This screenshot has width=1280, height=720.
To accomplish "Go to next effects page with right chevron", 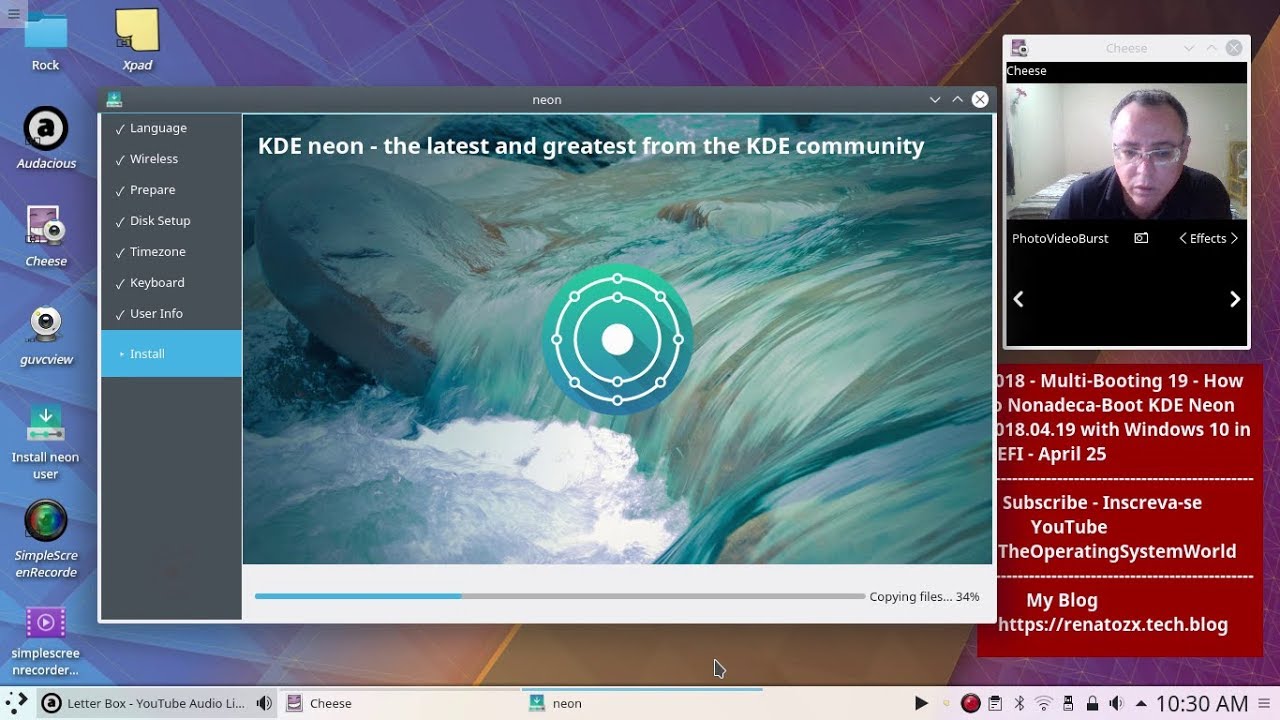I will tap(1234, 239).
